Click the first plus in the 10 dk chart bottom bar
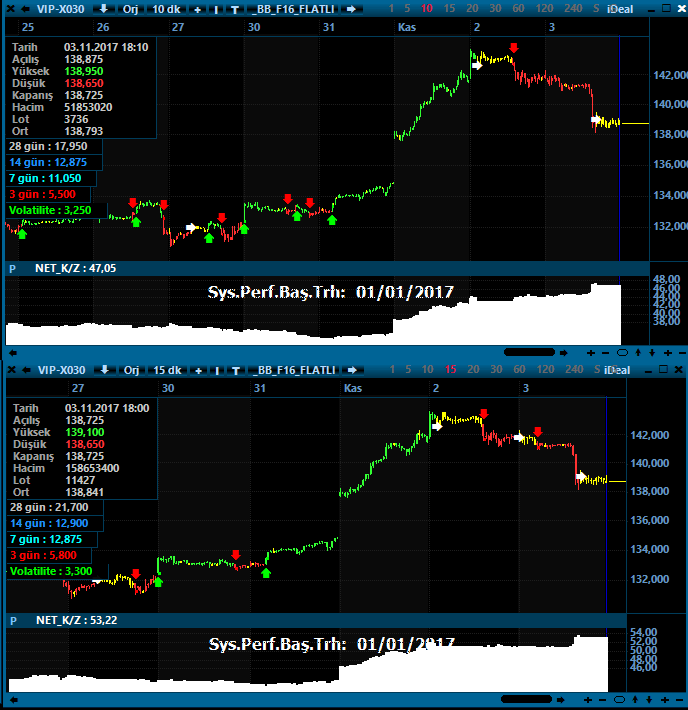 pyautogui.click(x=591, y=353)
